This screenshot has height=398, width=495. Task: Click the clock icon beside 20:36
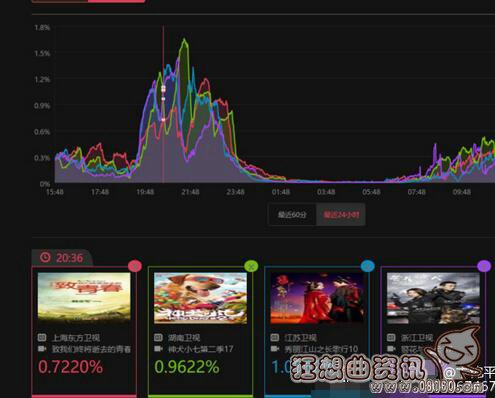click(x=45, y=257)
